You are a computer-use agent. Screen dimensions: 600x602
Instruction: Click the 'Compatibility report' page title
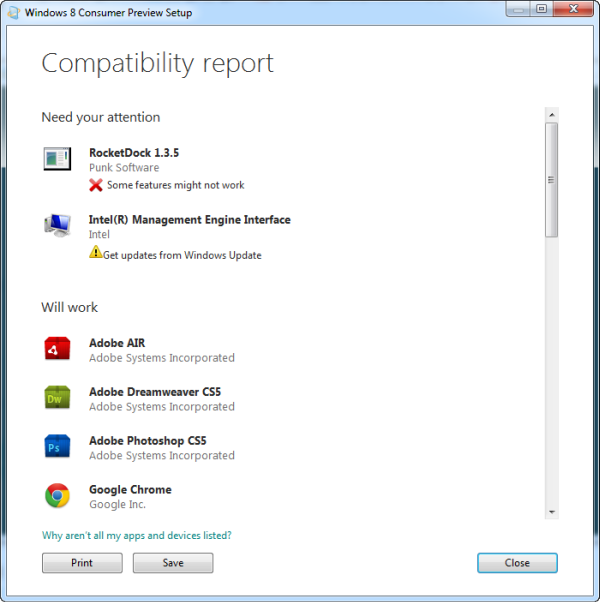157,63
